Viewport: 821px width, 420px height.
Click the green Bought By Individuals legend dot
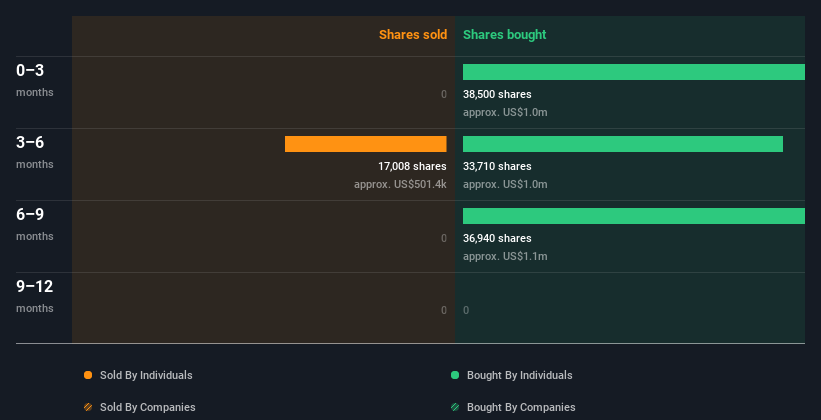click(455, 375)
